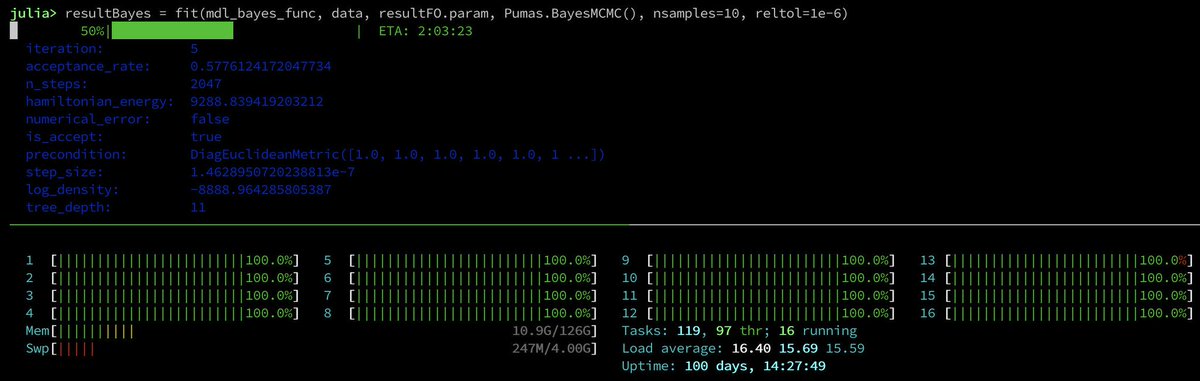Select the hamiltonian_energy value 9288.839419203212

click(x=256, y=101)
